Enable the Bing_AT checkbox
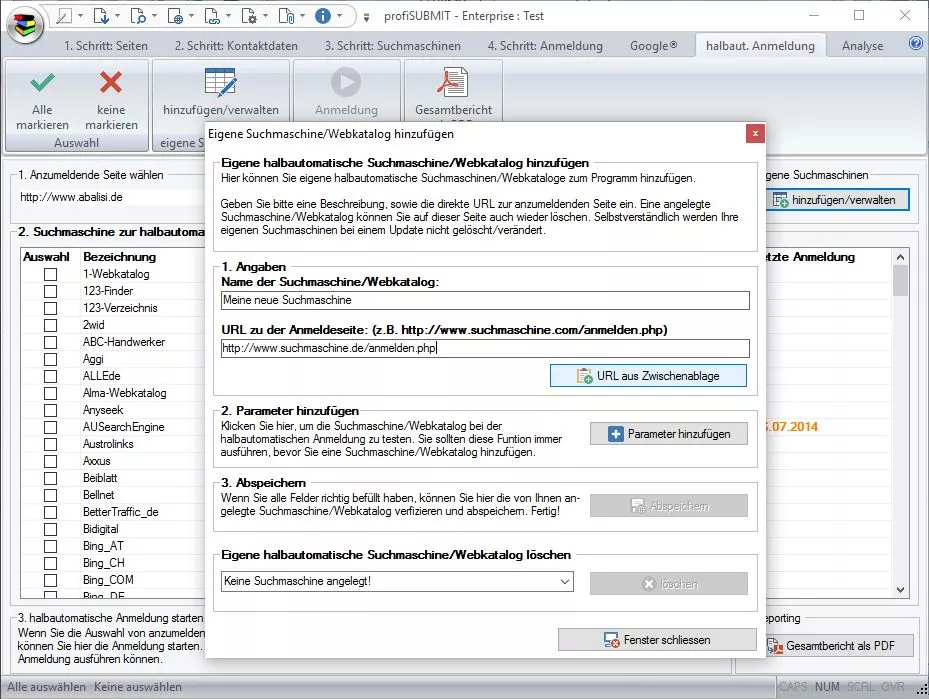The width and height of the screenshot is (929, 699). (50, 546)
